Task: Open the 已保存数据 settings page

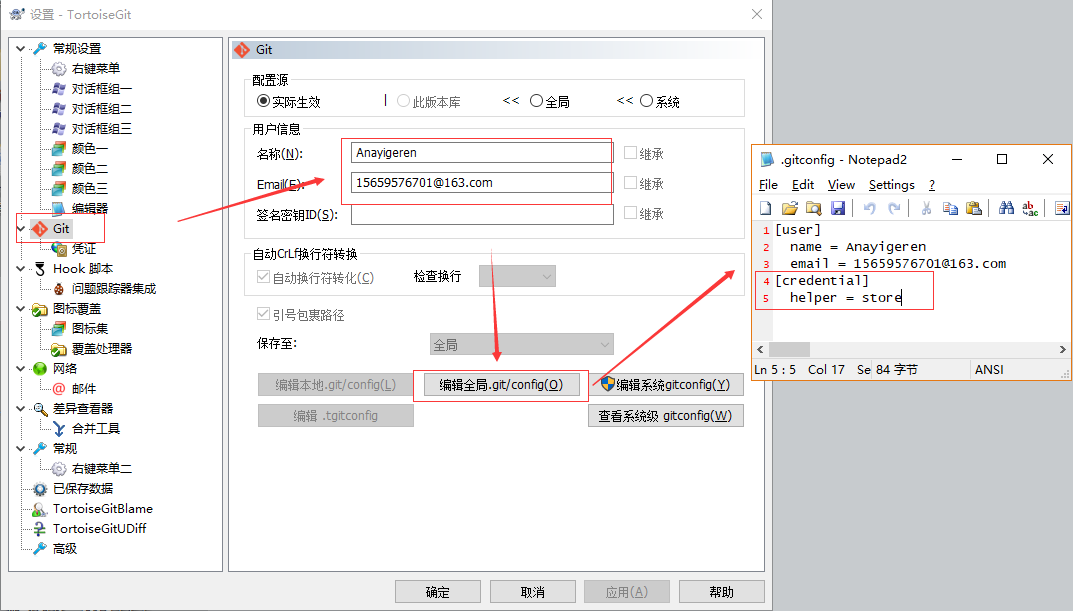Action: 83,489
